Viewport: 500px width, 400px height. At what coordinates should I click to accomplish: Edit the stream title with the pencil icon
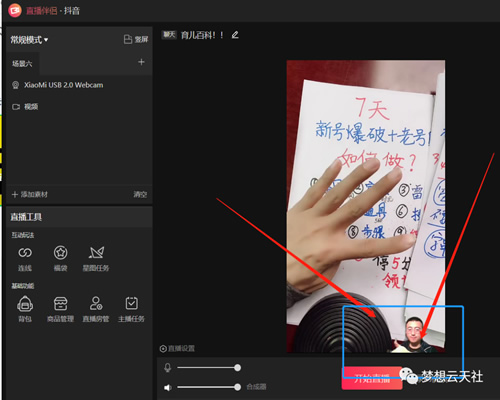235,35
